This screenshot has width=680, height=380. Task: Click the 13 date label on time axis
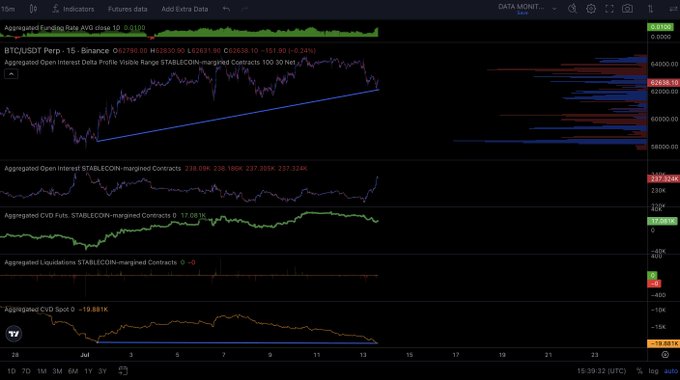[363, 355]
